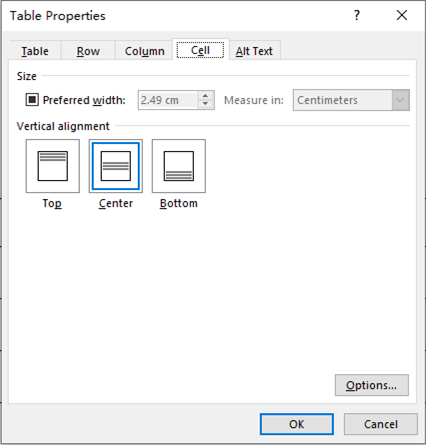Open the Measure in Centimeters dropdown

(351, 100)
